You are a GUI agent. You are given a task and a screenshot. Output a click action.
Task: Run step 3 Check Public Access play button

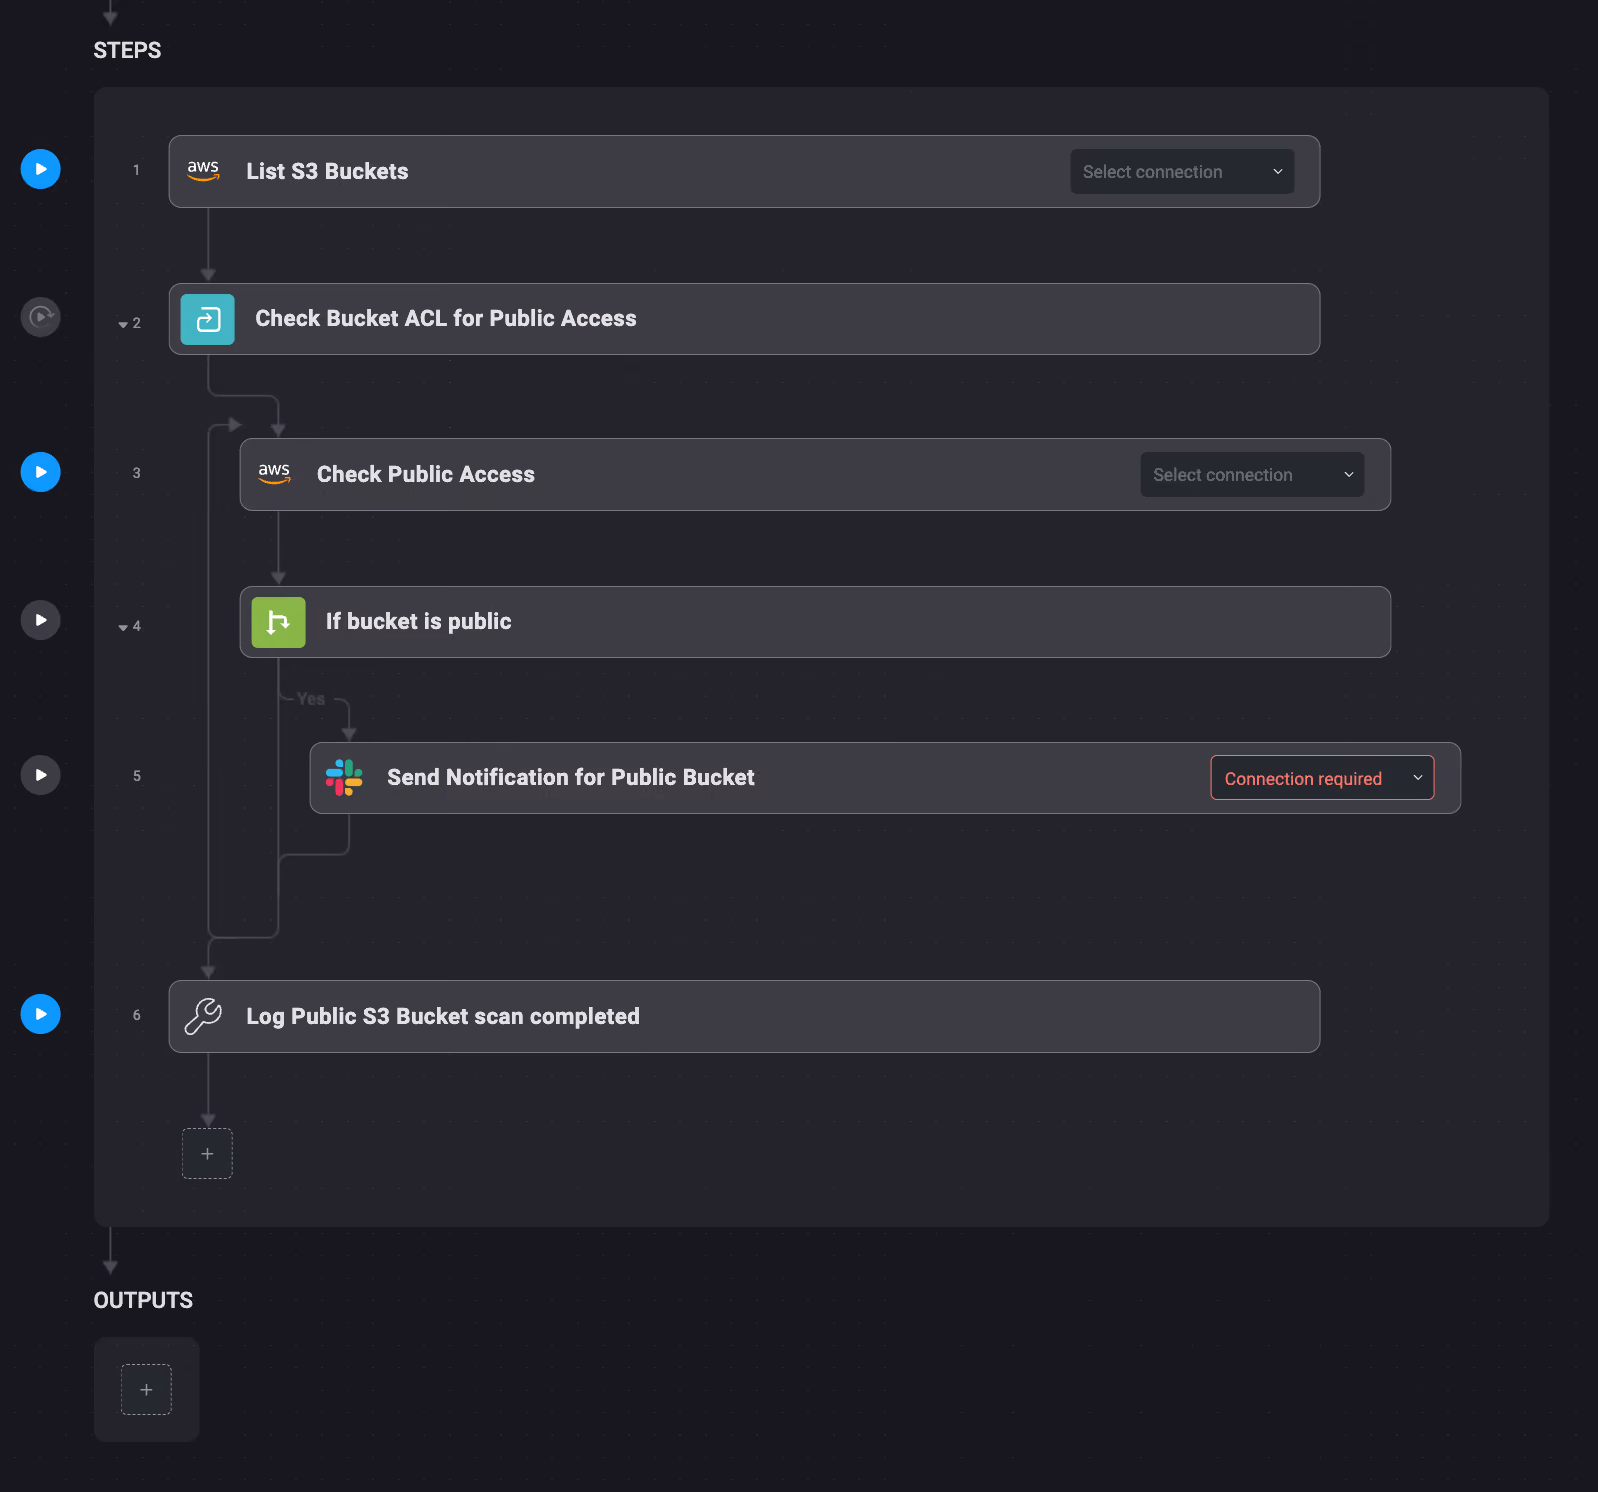click(x=41, y=472)
